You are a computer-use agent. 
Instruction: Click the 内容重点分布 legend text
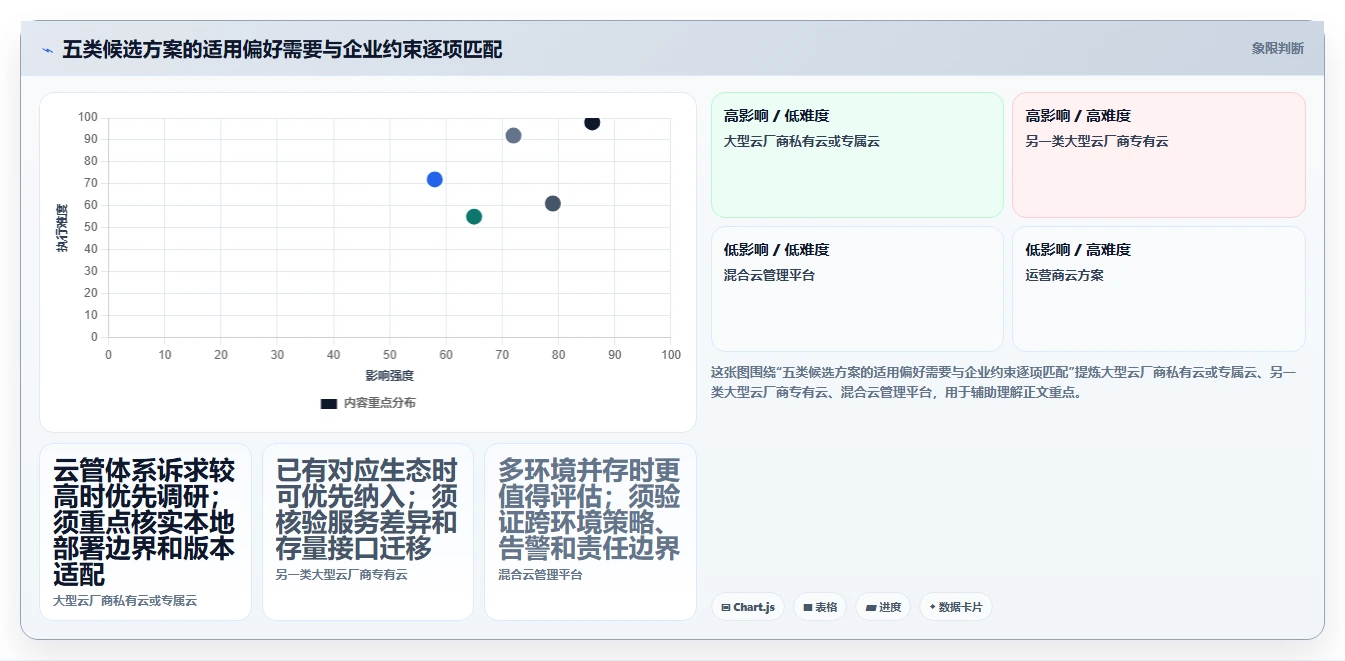380,403
